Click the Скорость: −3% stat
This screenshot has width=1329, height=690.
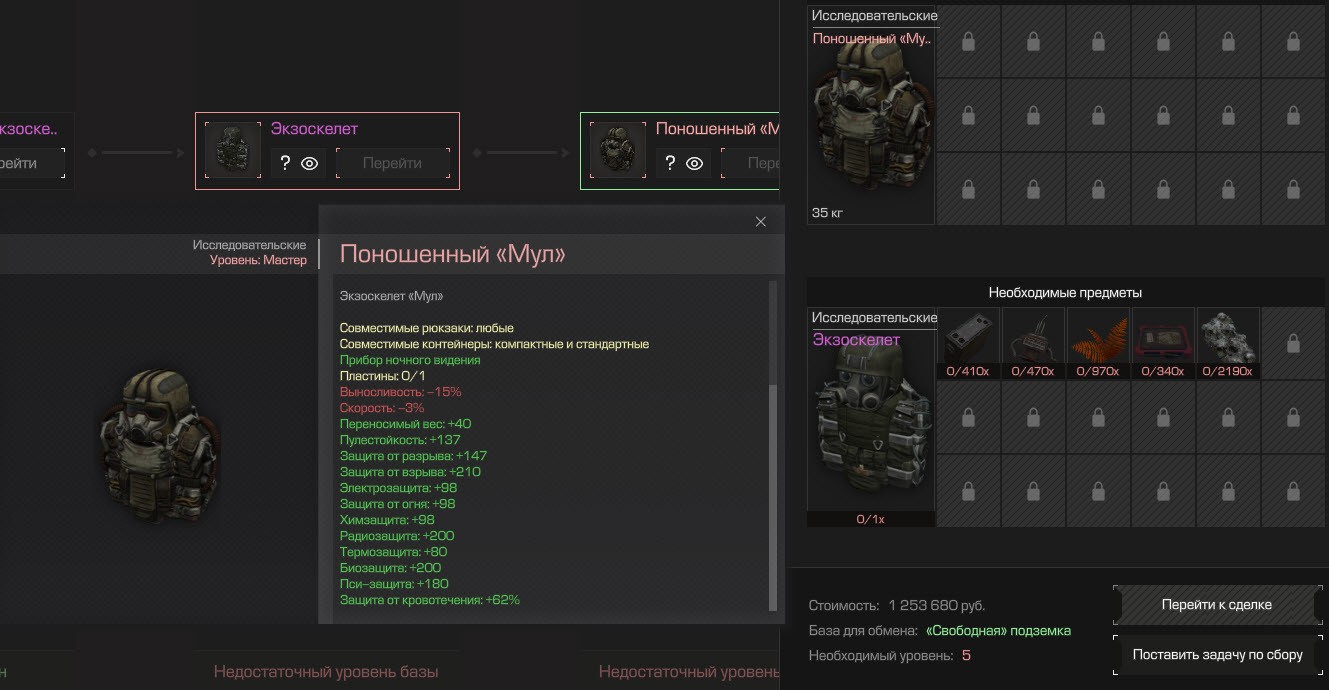(x=382, y=408)
